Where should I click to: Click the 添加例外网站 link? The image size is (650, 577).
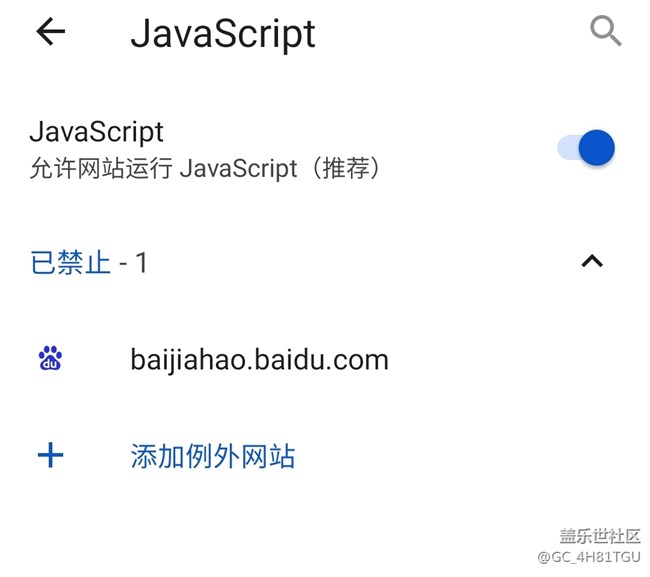212,457
